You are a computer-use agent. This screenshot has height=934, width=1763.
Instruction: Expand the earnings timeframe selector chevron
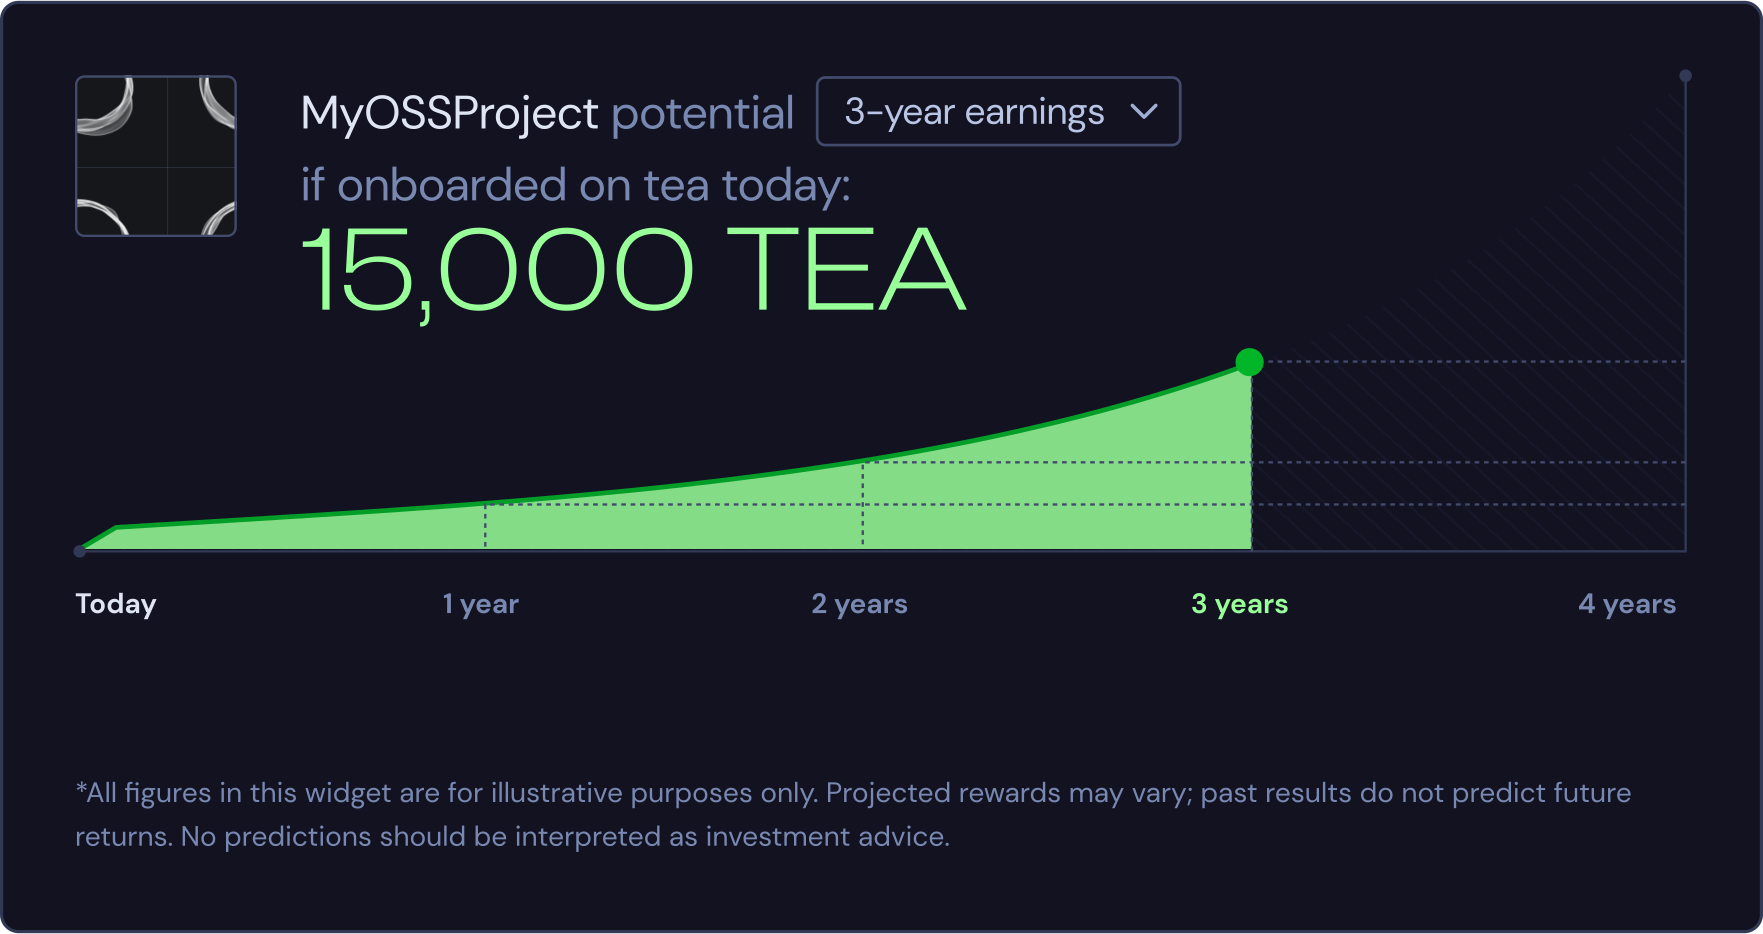1146,111
